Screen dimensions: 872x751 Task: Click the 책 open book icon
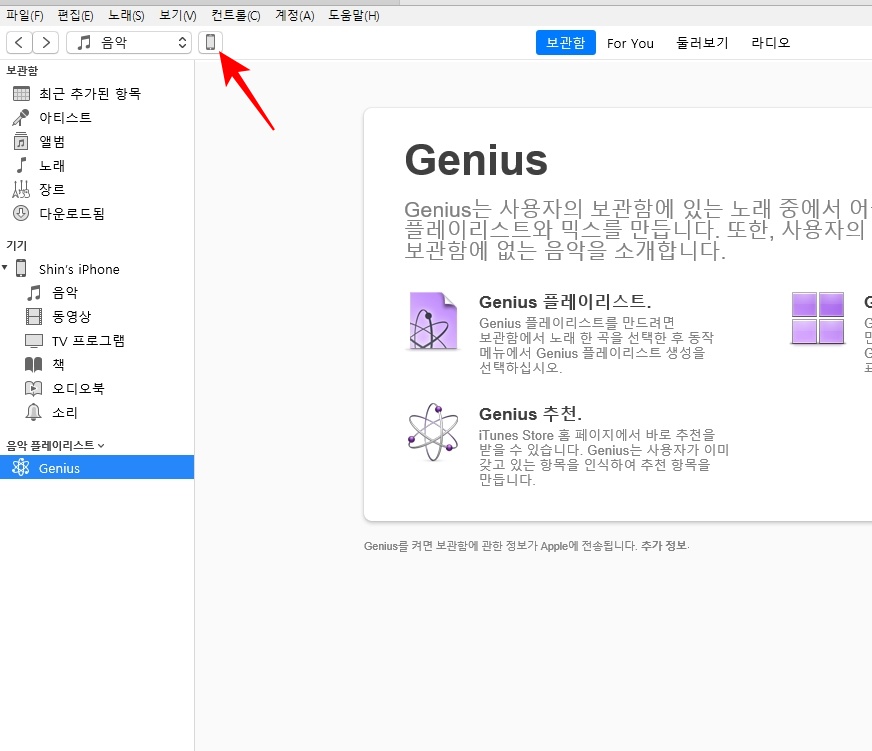pos(34,364)
